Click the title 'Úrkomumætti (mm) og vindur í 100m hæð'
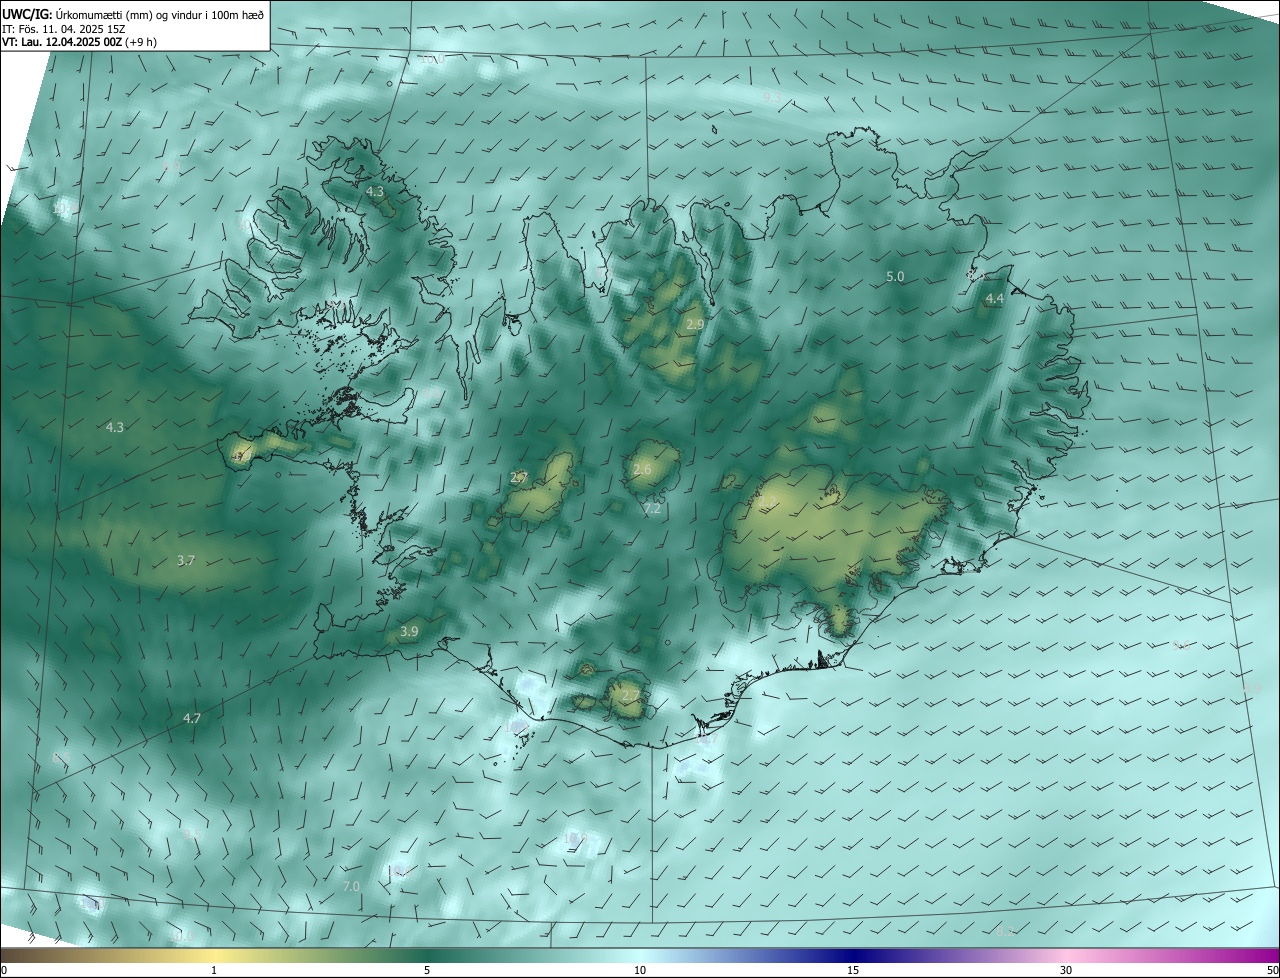The image size is (1280, 978). click(160, 15)
